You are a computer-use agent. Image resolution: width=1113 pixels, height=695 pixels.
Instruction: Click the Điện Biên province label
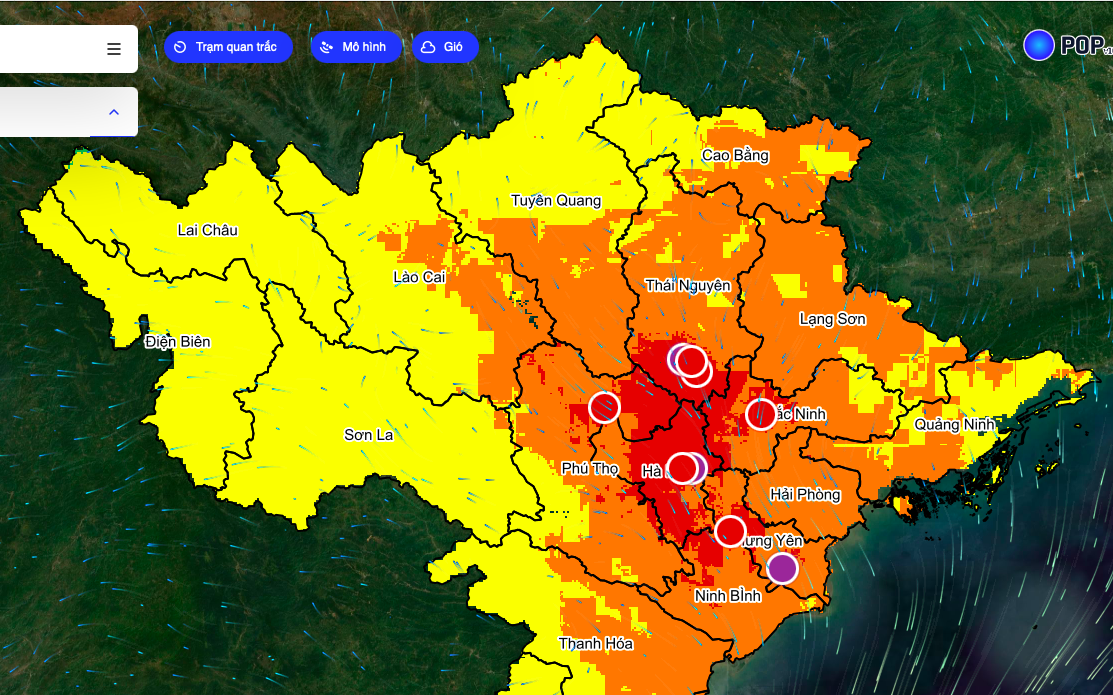pos(177,342)
